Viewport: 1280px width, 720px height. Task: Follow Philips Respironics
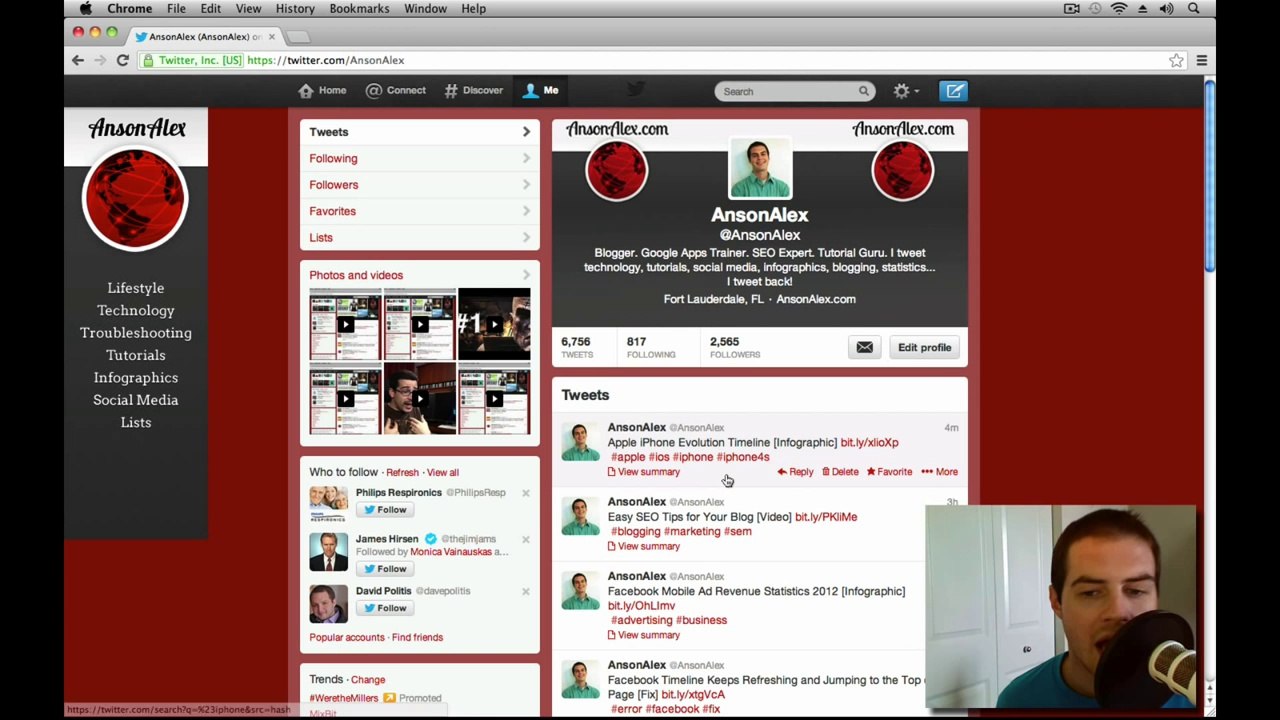click(385, 510)
